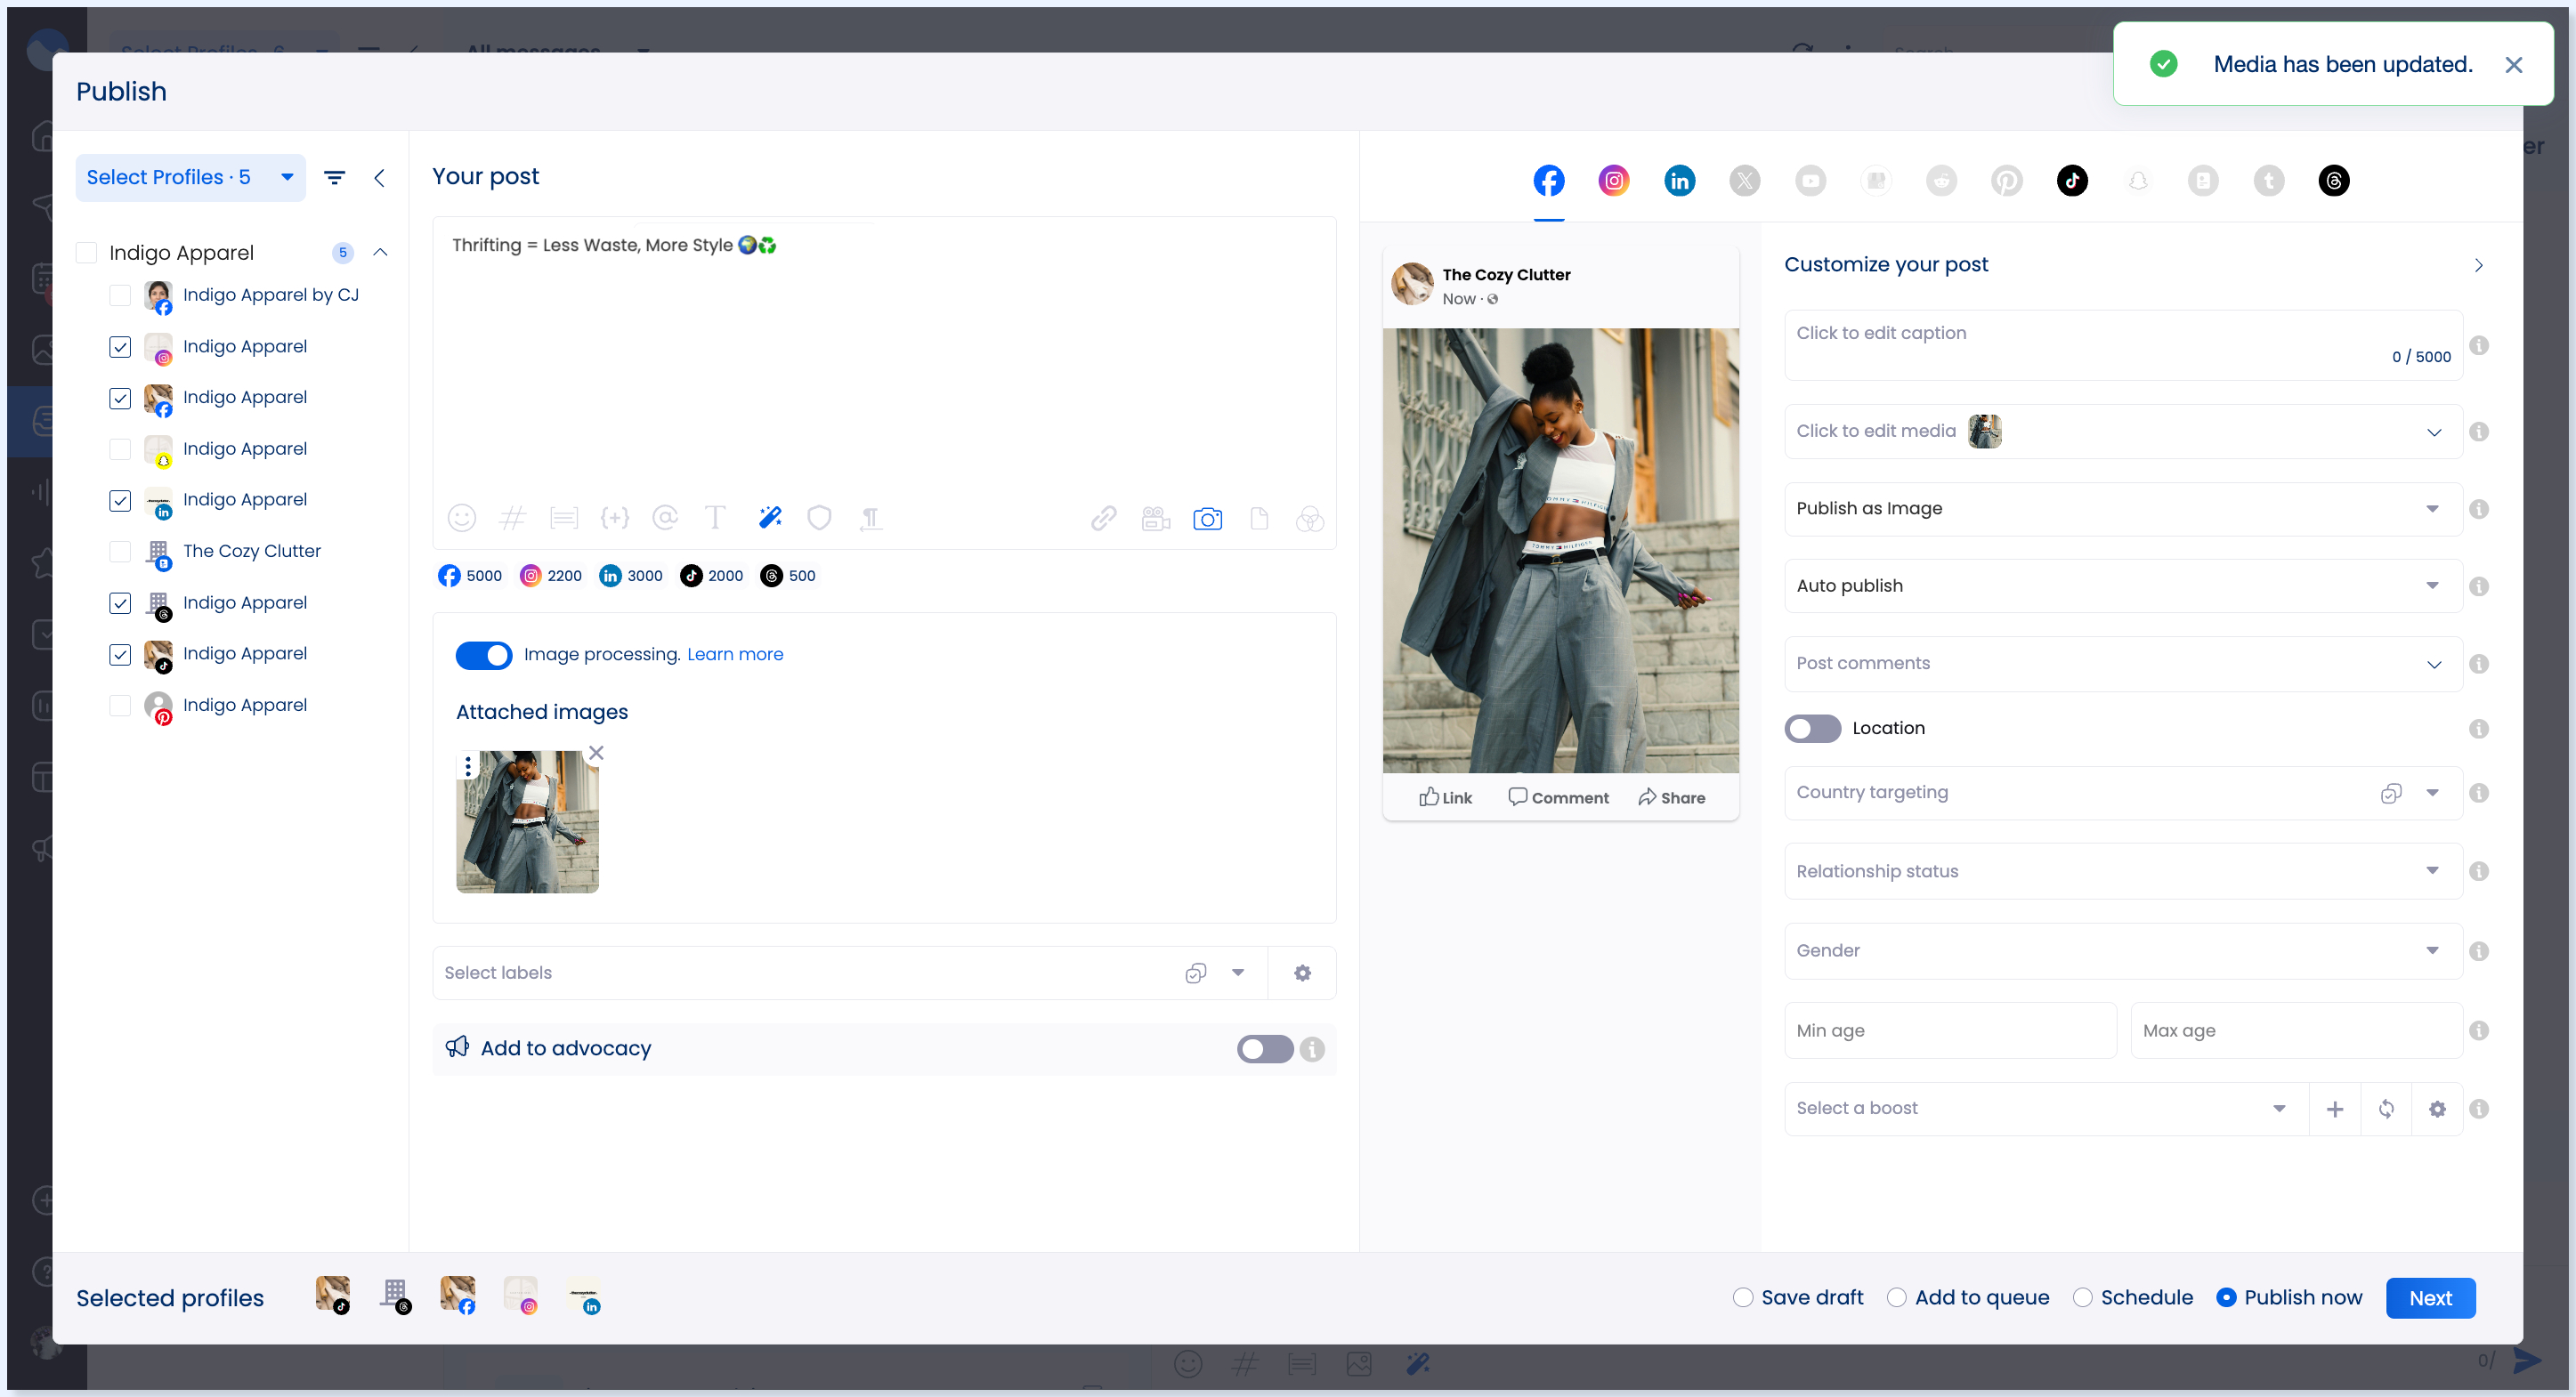Select the Add to queue radio option
The height and width of the screenshot is (1397, 2576).
tap(1897, 1298)
